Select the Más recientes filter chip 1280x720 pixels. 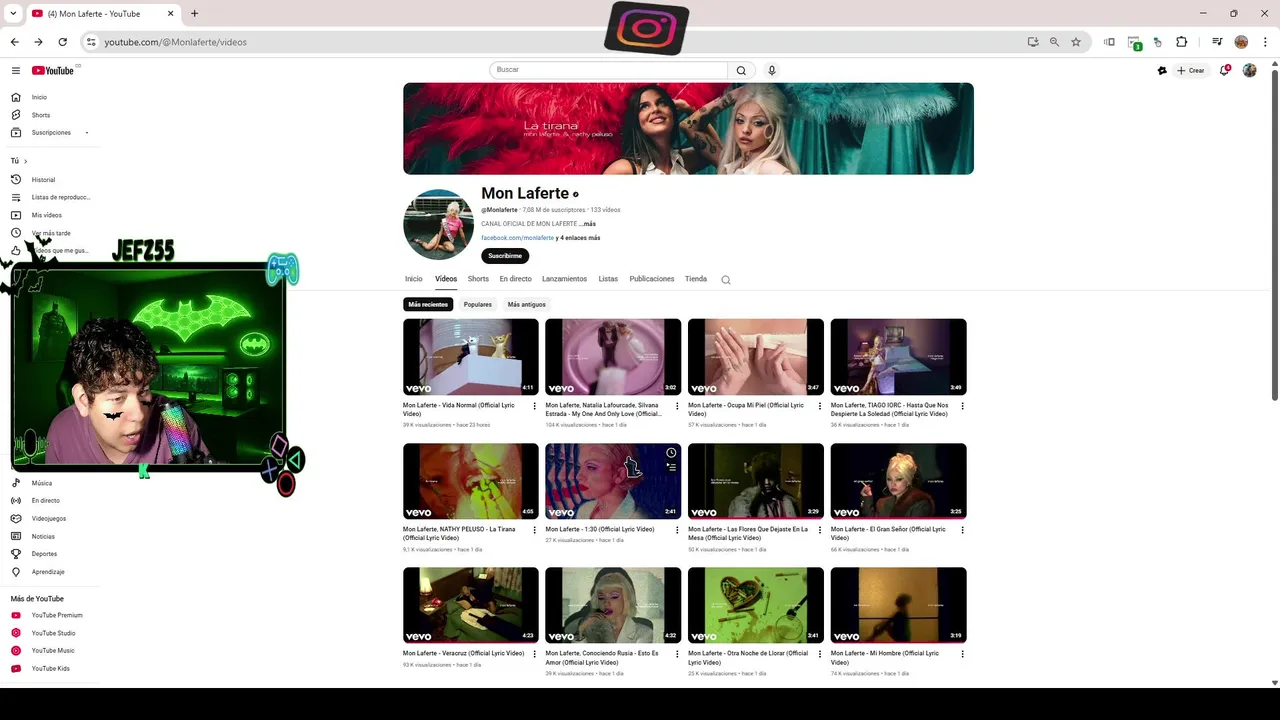428,304
